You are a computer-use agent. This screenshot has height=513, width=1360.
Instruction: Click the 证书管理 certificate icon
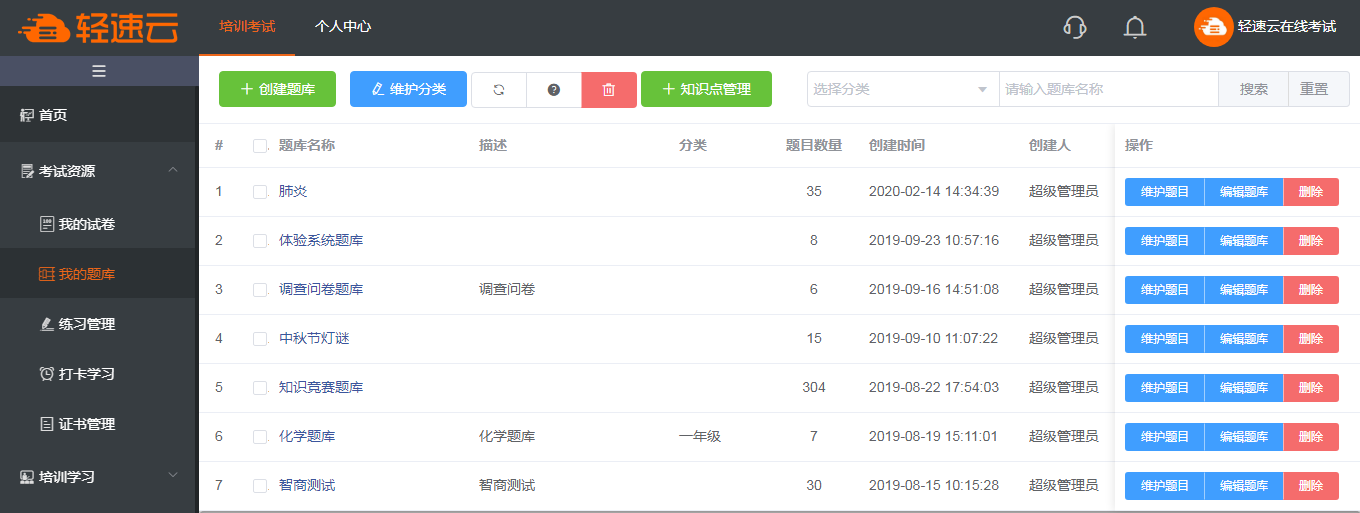[x=47, y=424]
